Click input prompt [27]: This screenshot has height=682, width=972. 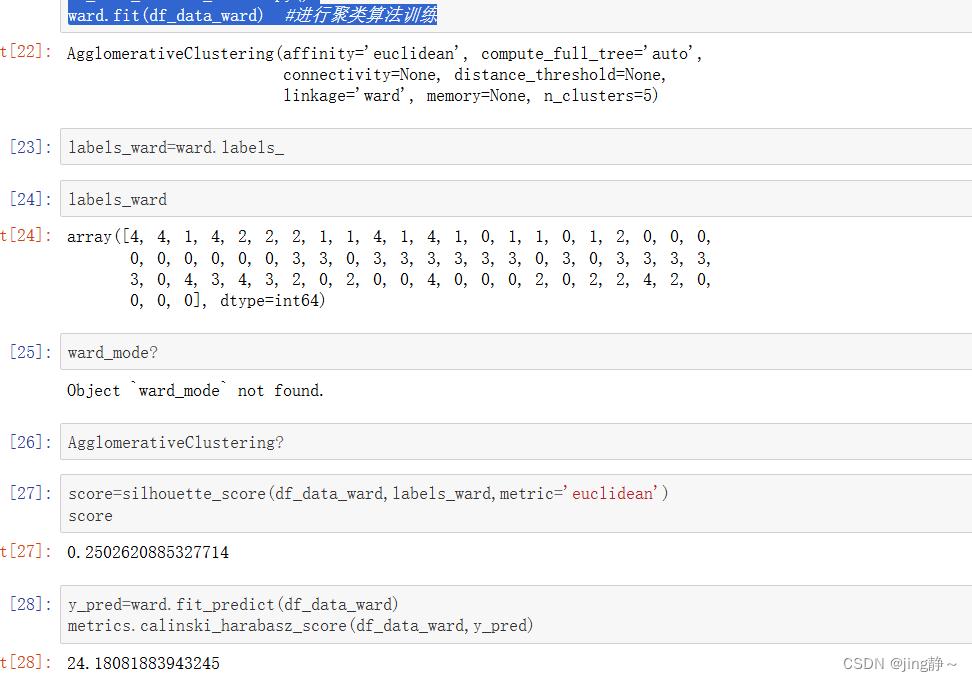pyautogui.click(x=30, y=493)
